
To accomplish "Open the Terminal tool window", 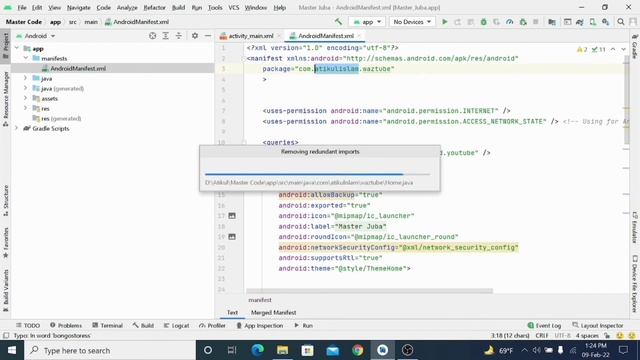I will (107, 325).
